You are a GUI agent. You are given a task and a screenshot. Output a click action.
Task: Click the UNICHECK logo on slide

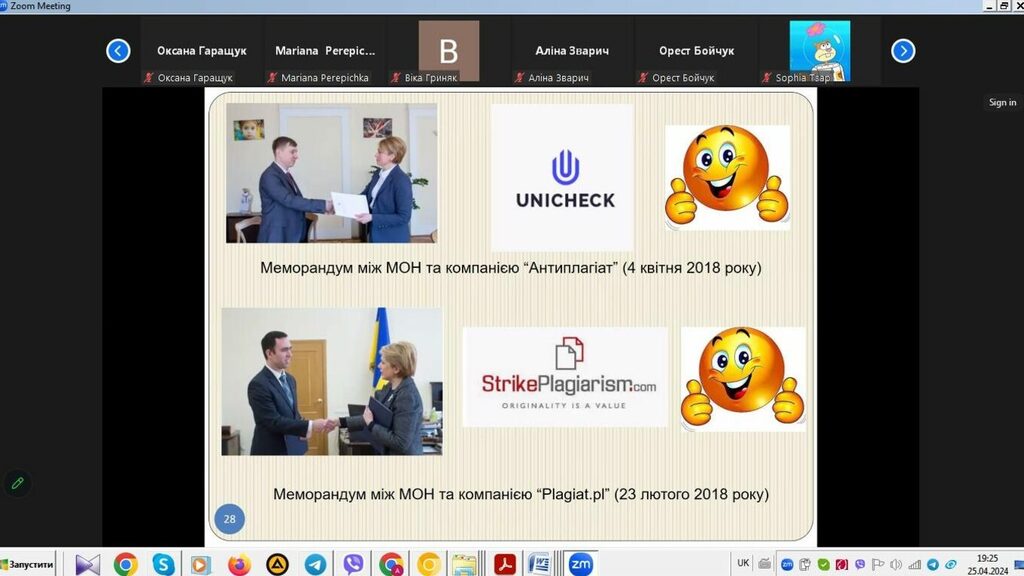pos(564,178)
